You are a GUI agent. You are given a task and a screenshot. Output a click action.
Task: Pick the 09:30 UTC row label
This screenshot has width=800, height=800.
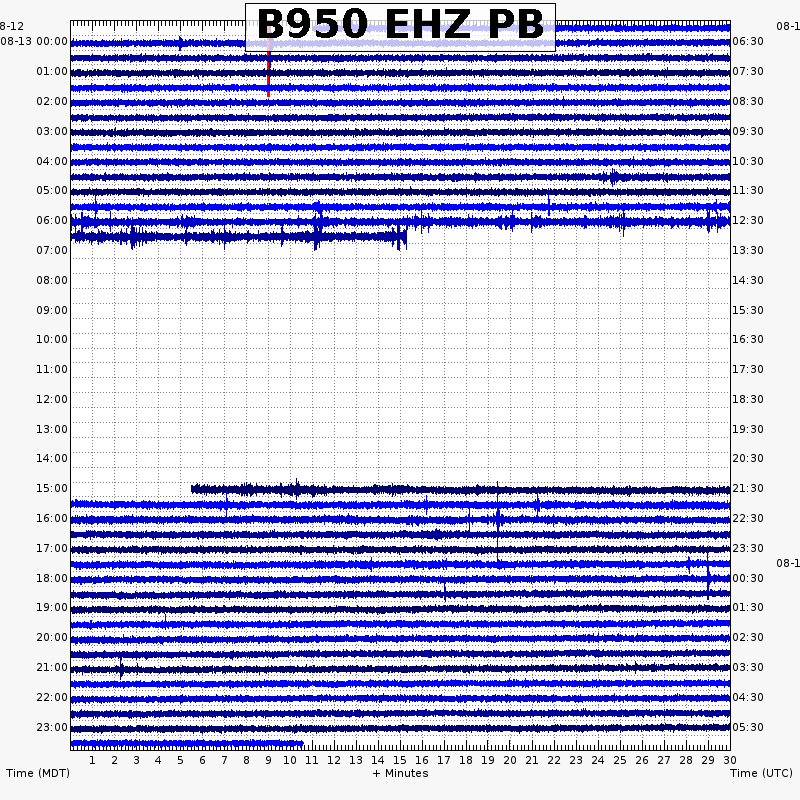coord(748,132)
